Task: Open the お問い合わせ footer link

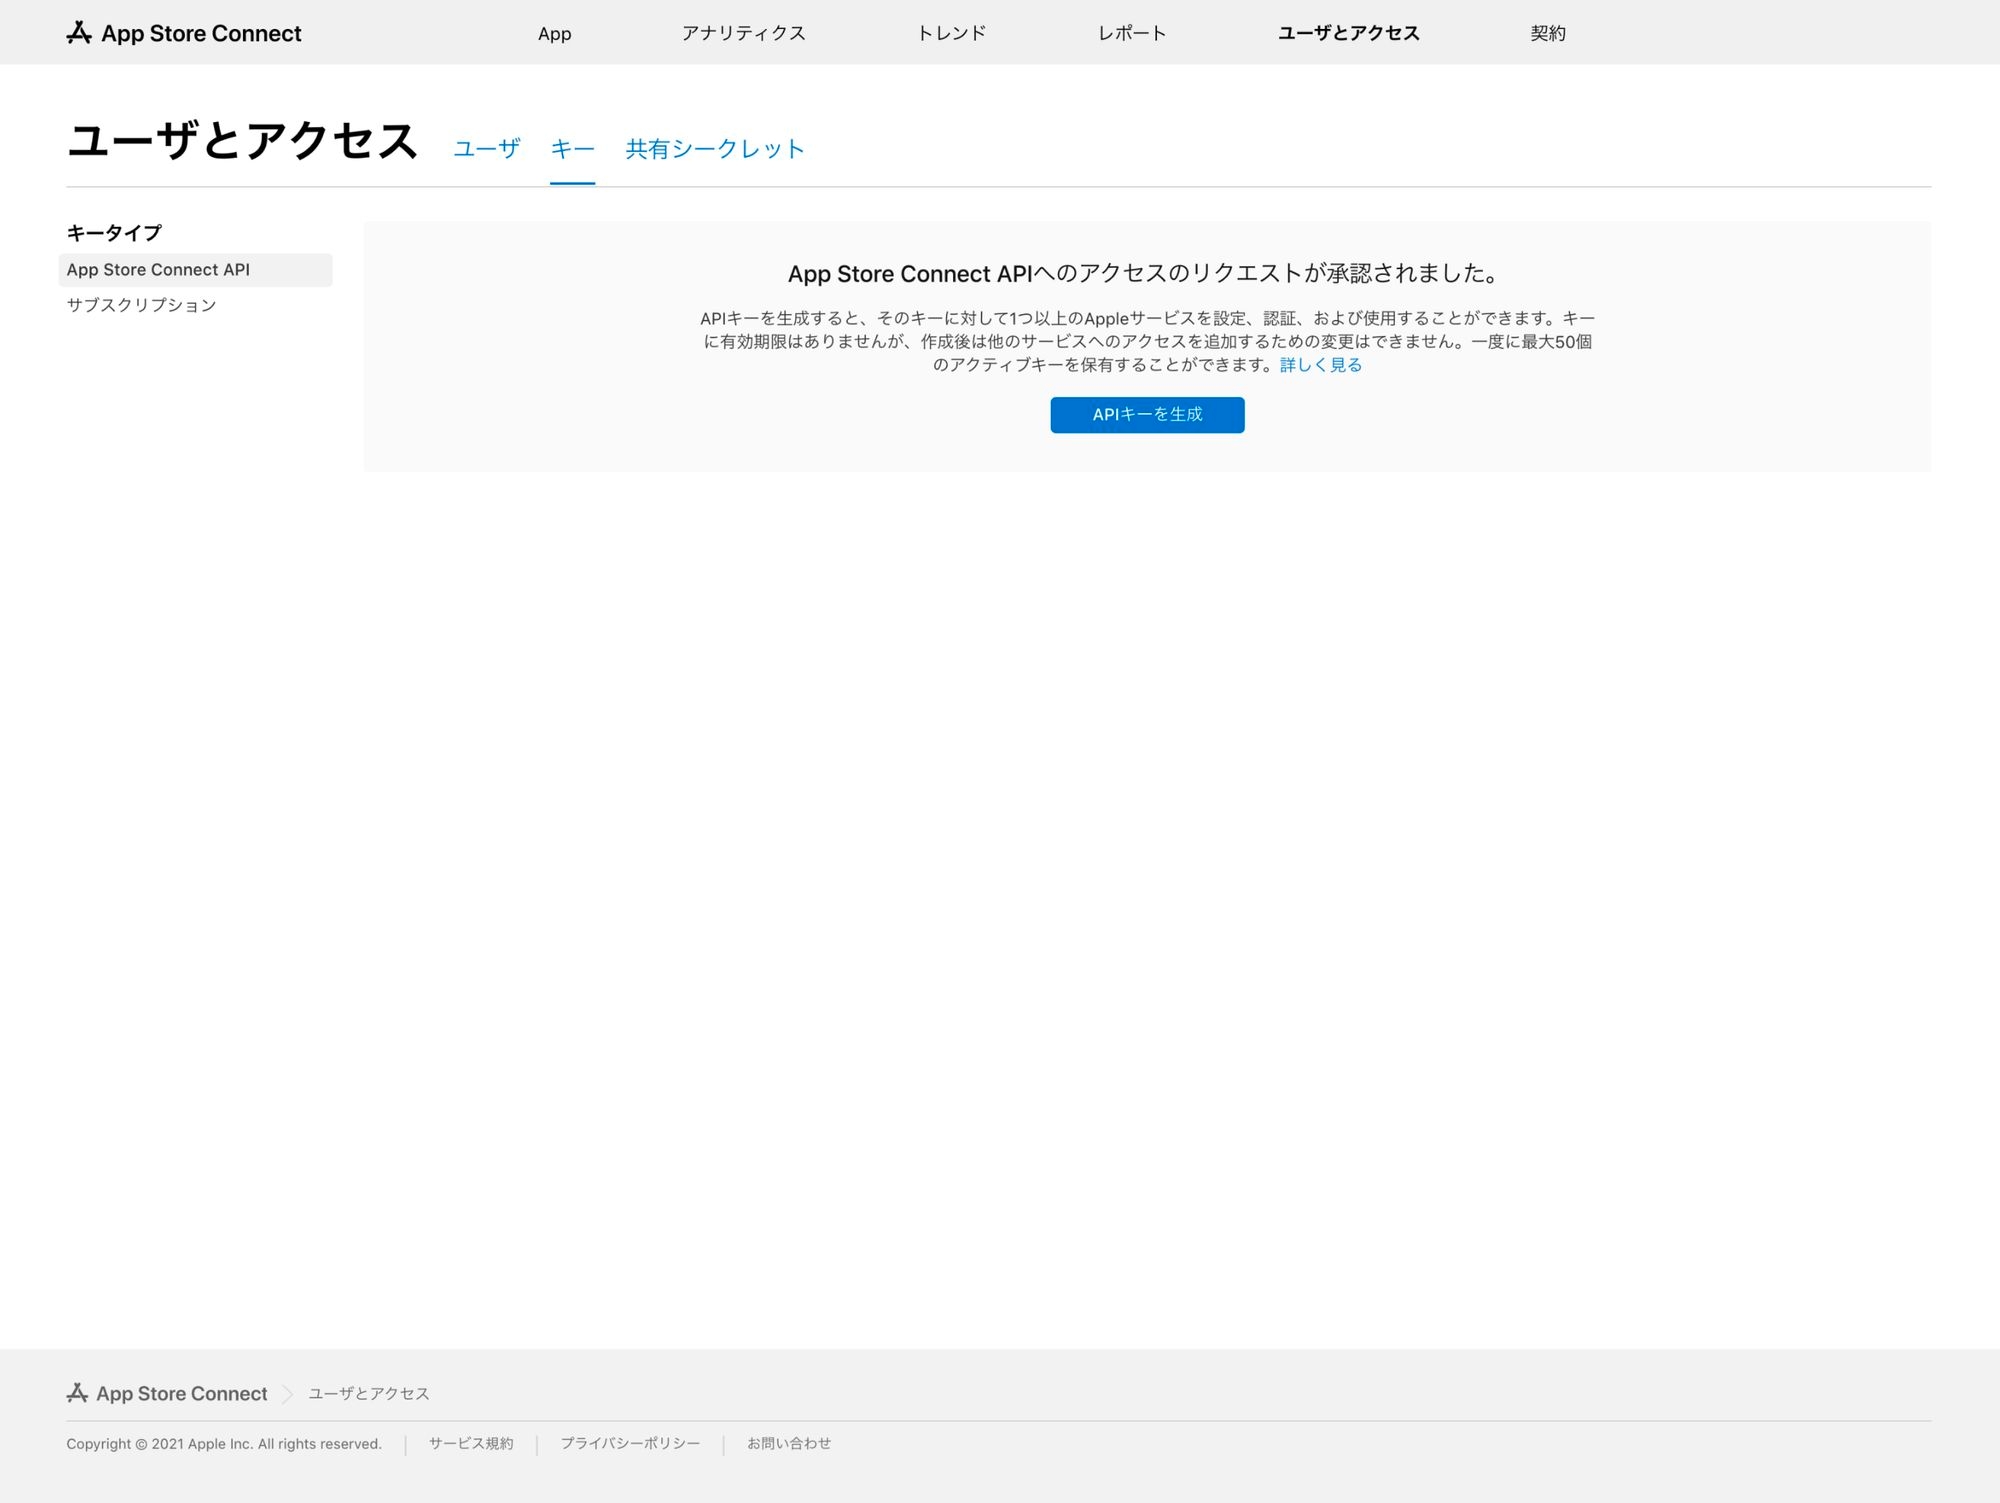Action: click(x=789, y=1443)
